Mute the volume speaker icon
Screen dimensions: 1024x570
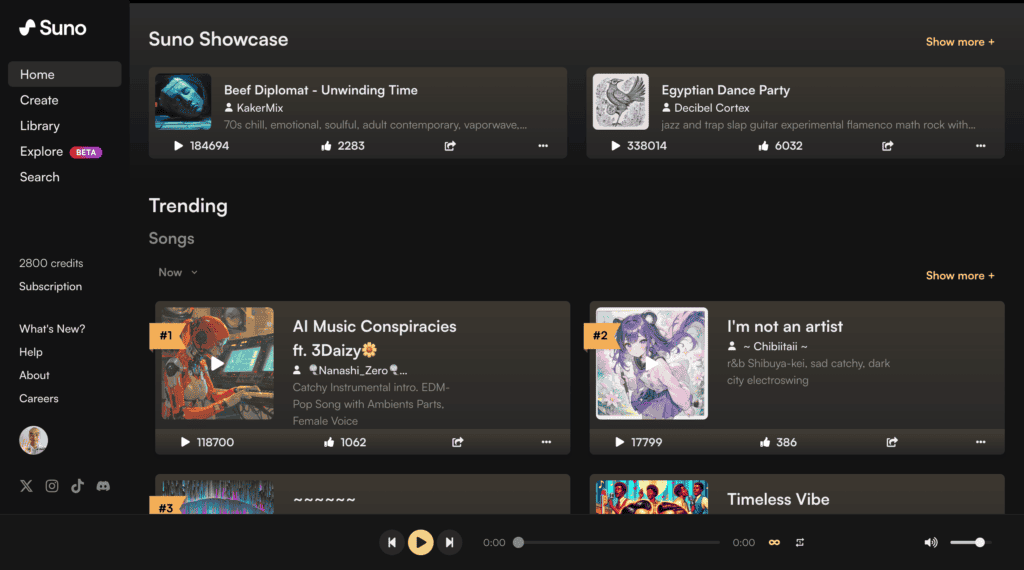click(931, 543)
